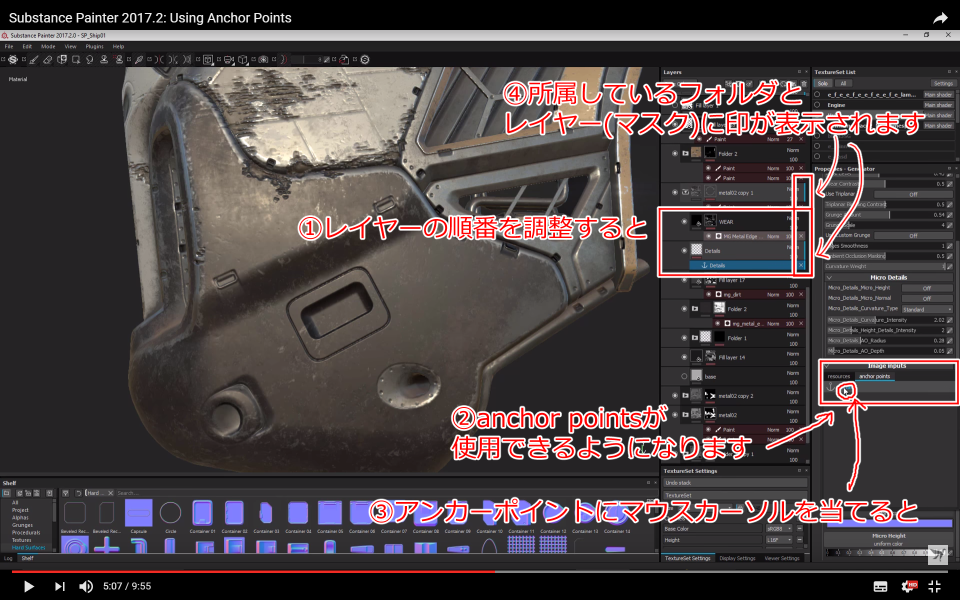Select the Smudge tool
This screenshot has width=960, height=600.
[x=90, y=59]
